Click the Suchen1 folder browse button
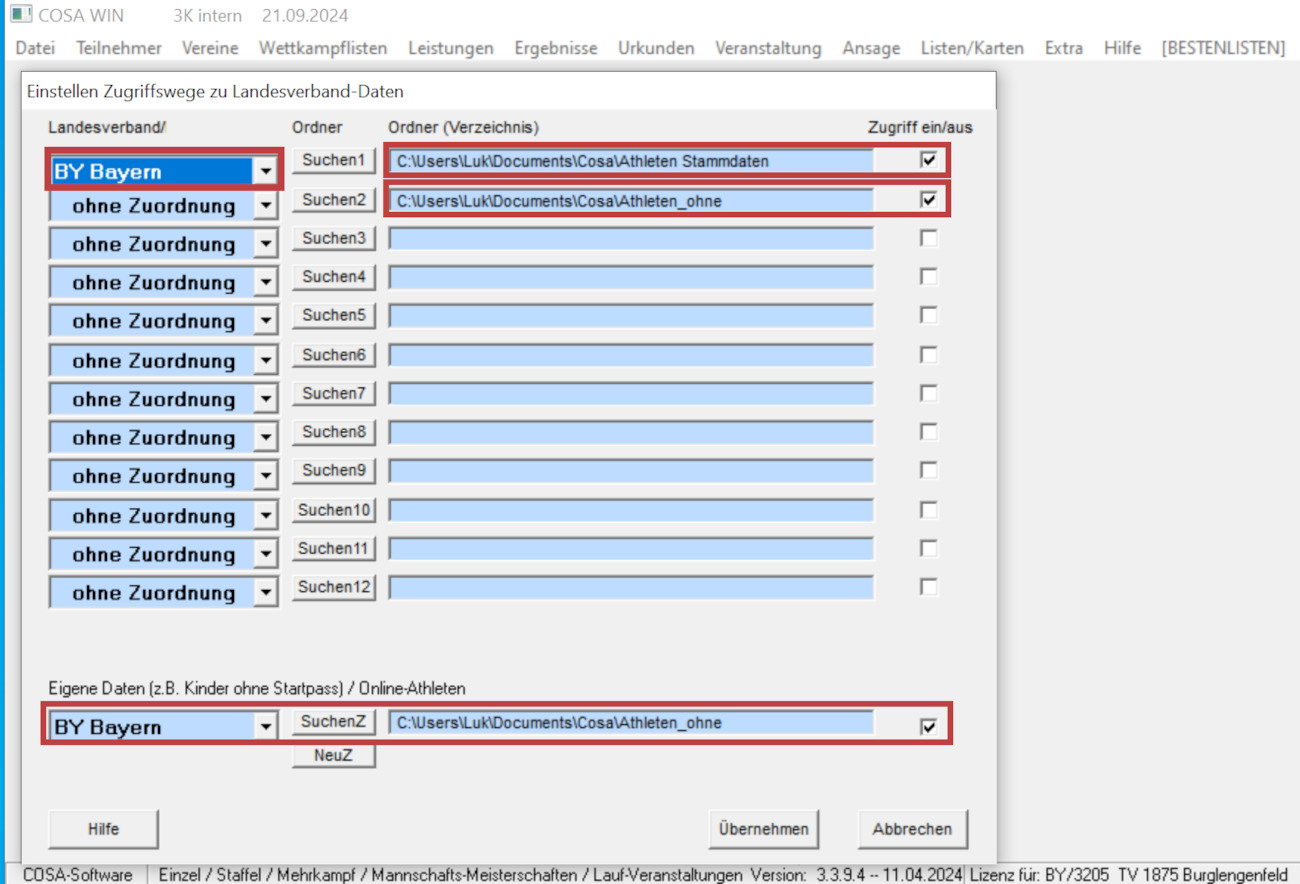 [334, 160]
